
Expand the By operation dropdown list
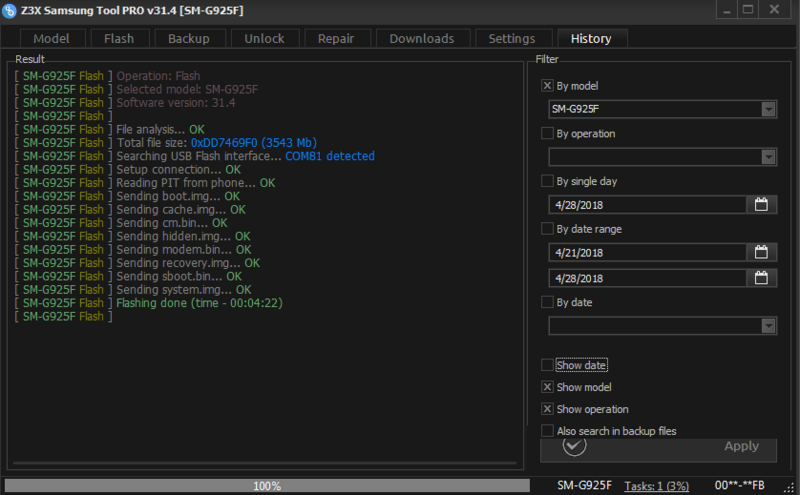pos(768,157)
